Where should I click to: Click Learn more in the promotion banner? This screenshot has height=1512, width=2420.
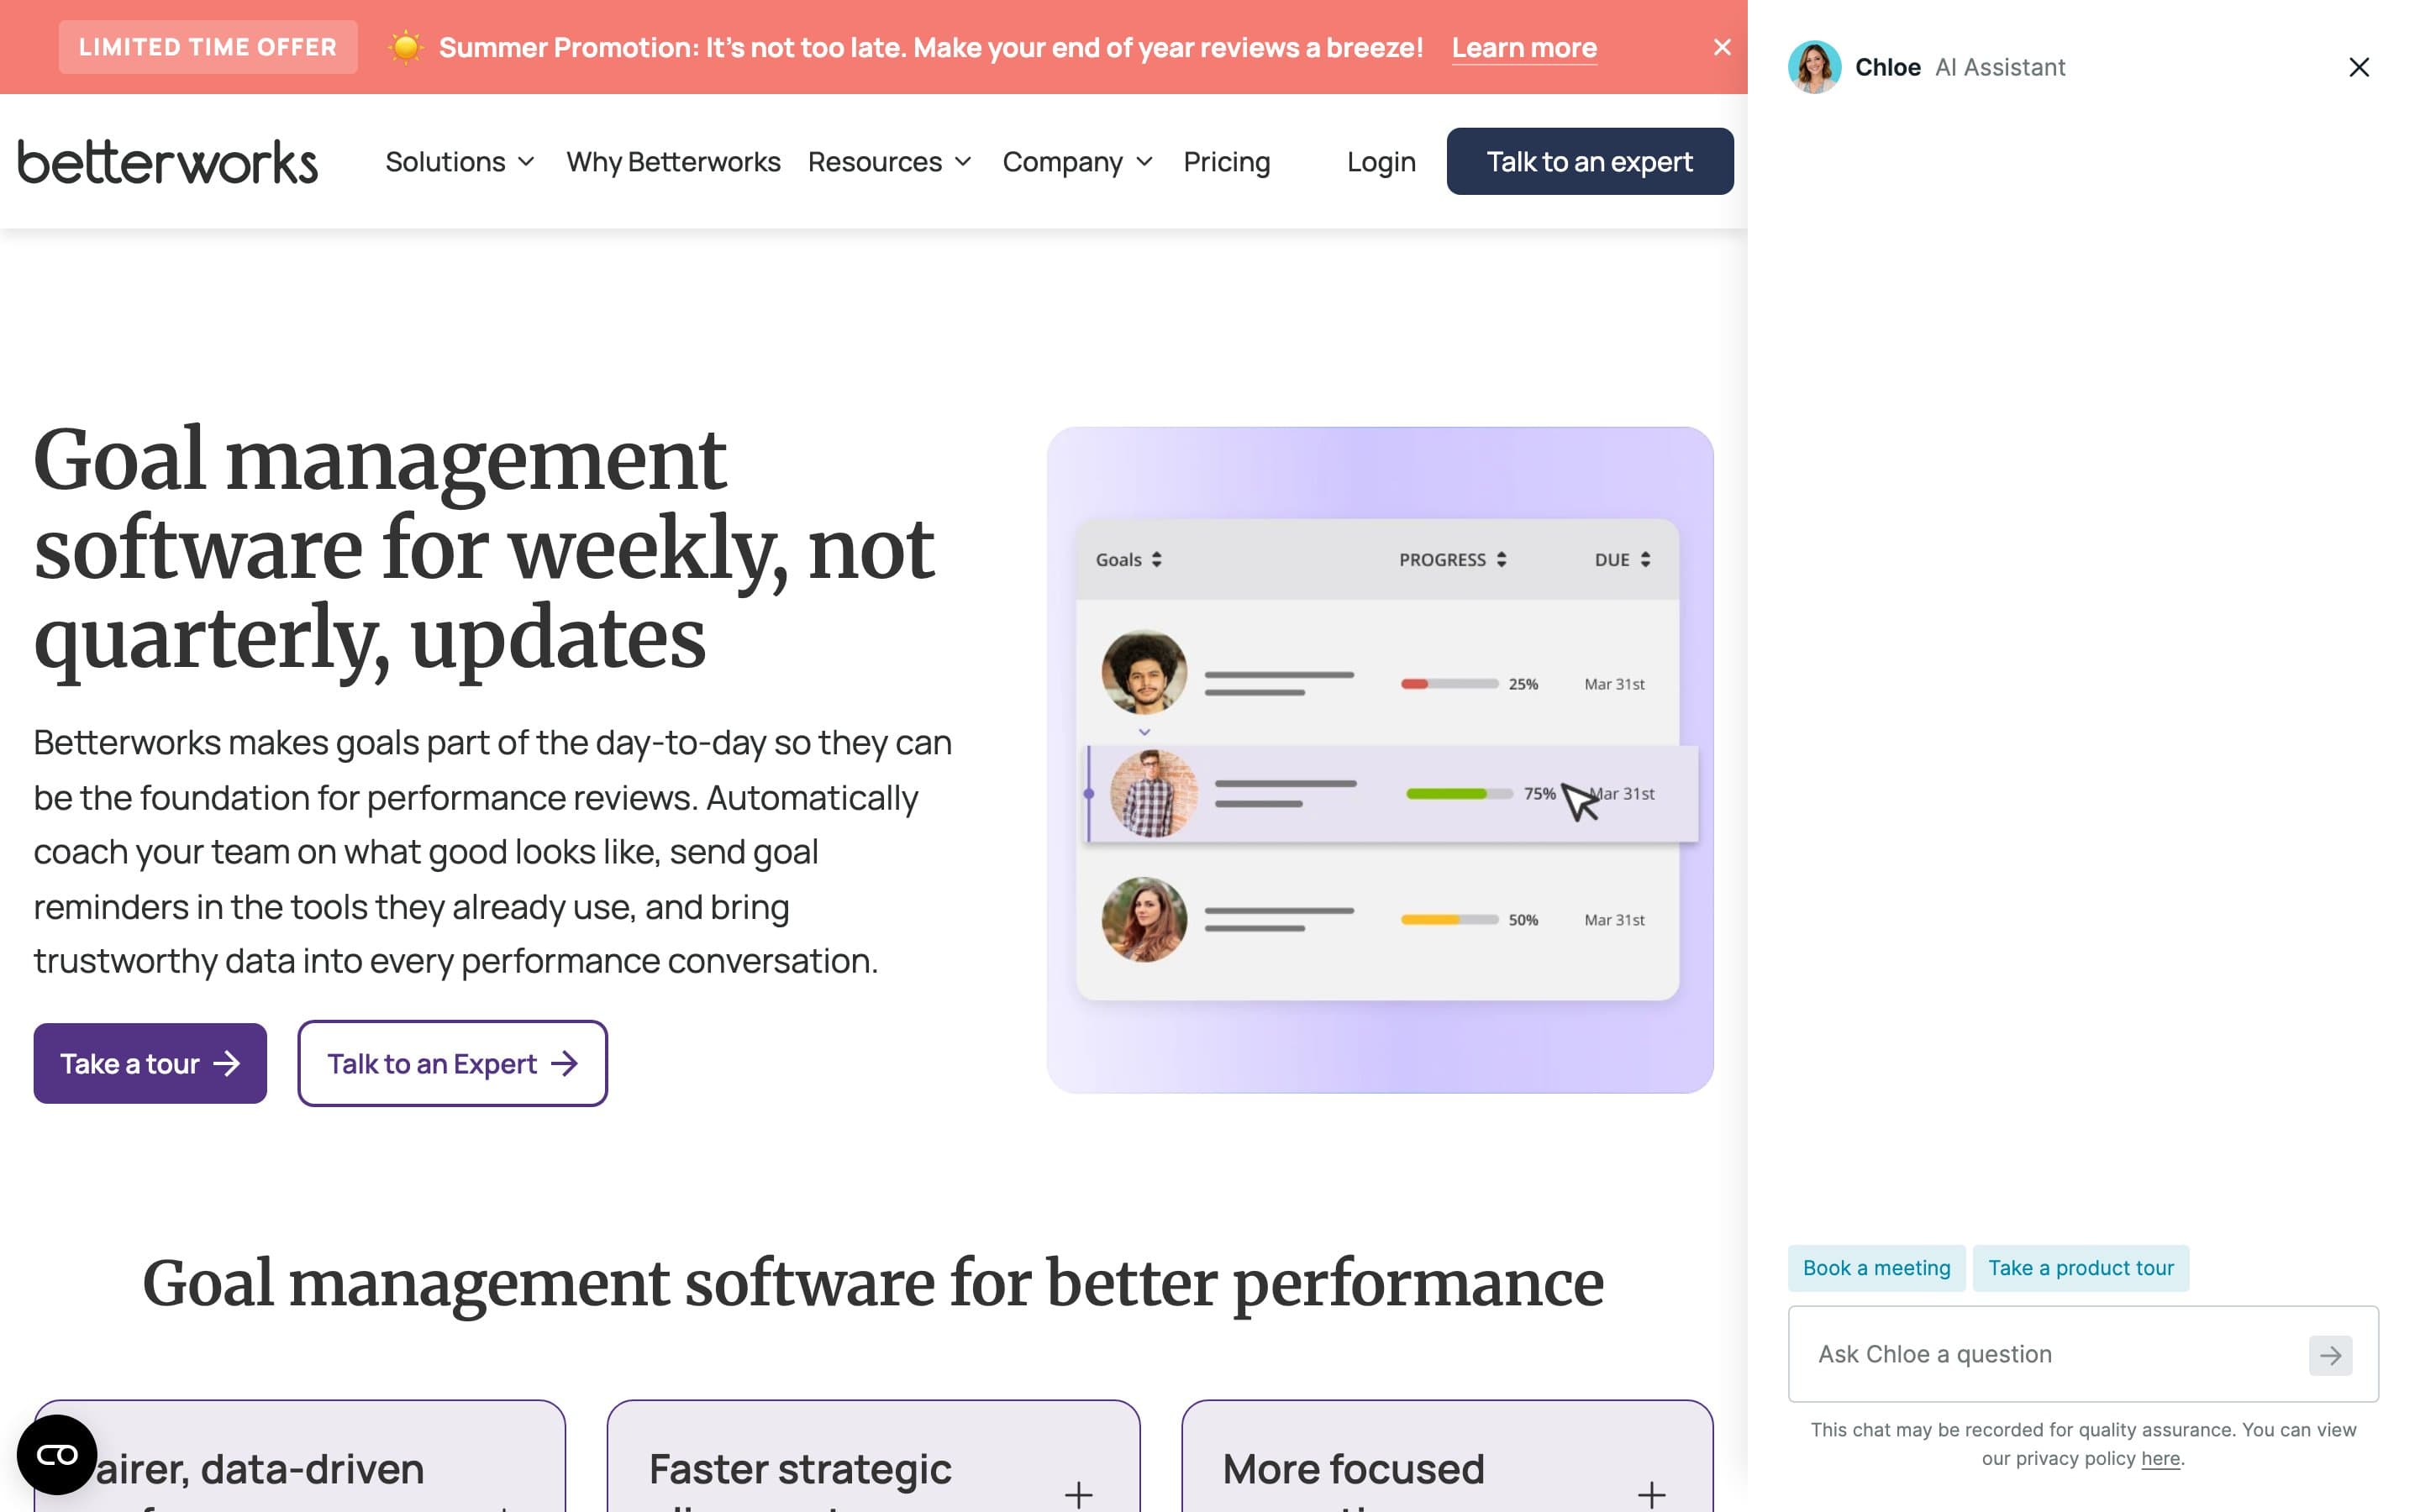click(1524, 48)
